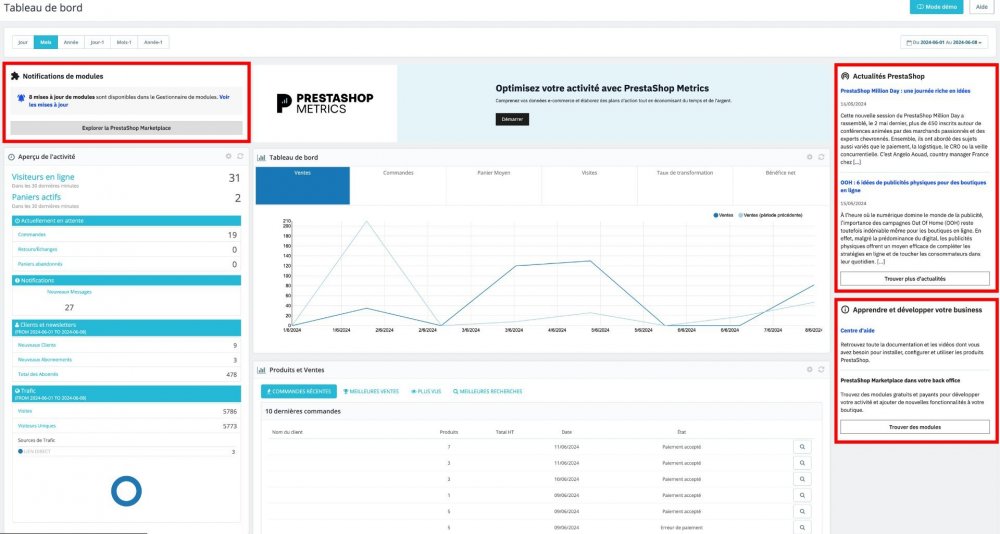1000x534 pixels.
Task: Toggle the Ventes series in chart legend
Action: (x=723, y=215)
